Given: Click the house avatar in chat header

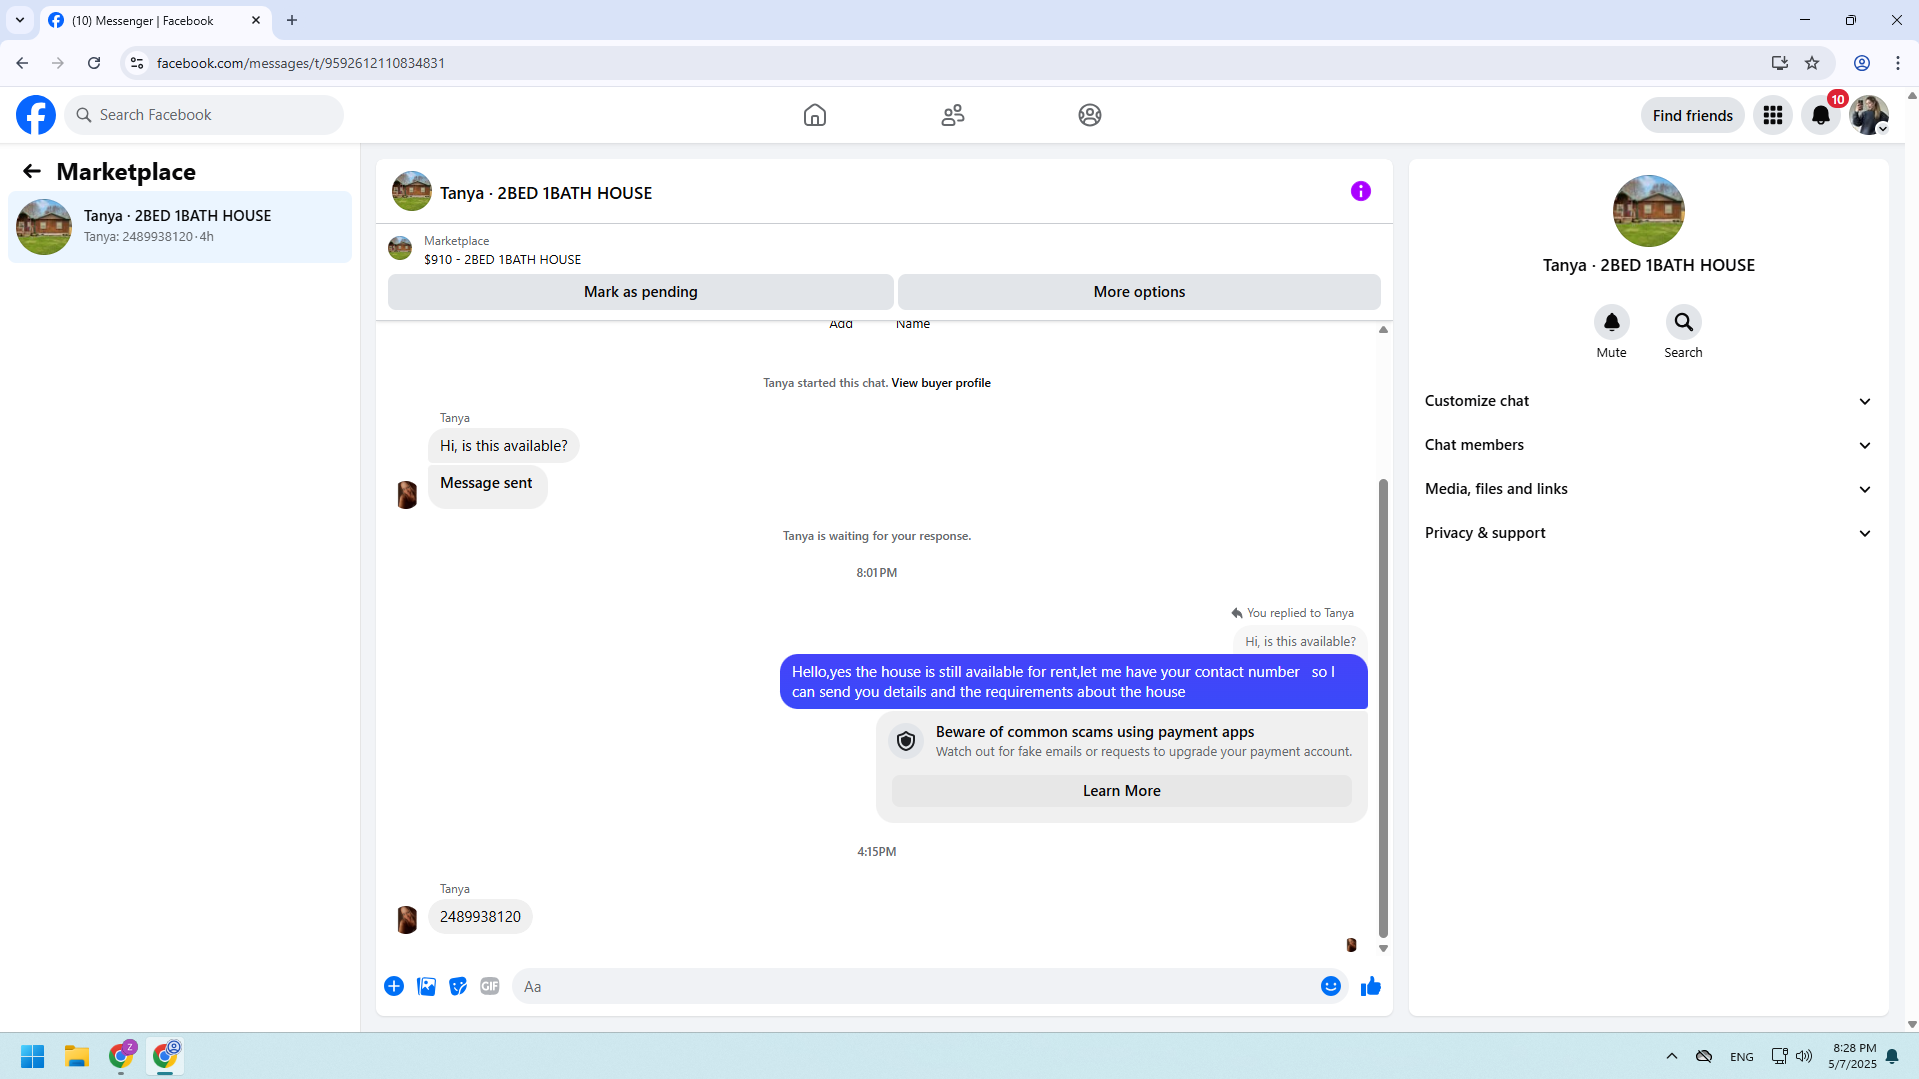Looking at the screenshot, I should pyautogui.click(x=412, y=191).
